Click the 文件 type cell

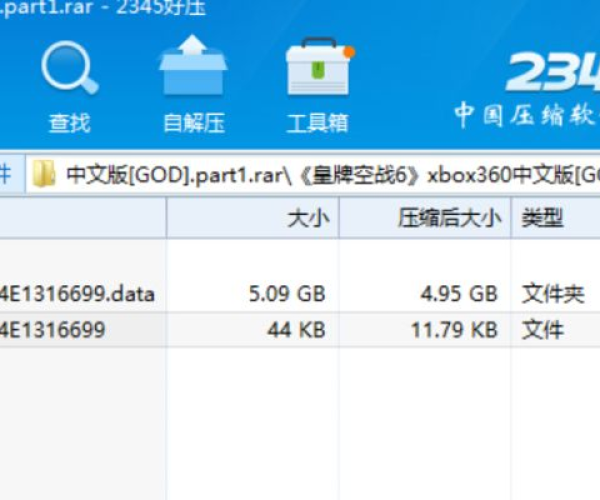tap(543, 330)
